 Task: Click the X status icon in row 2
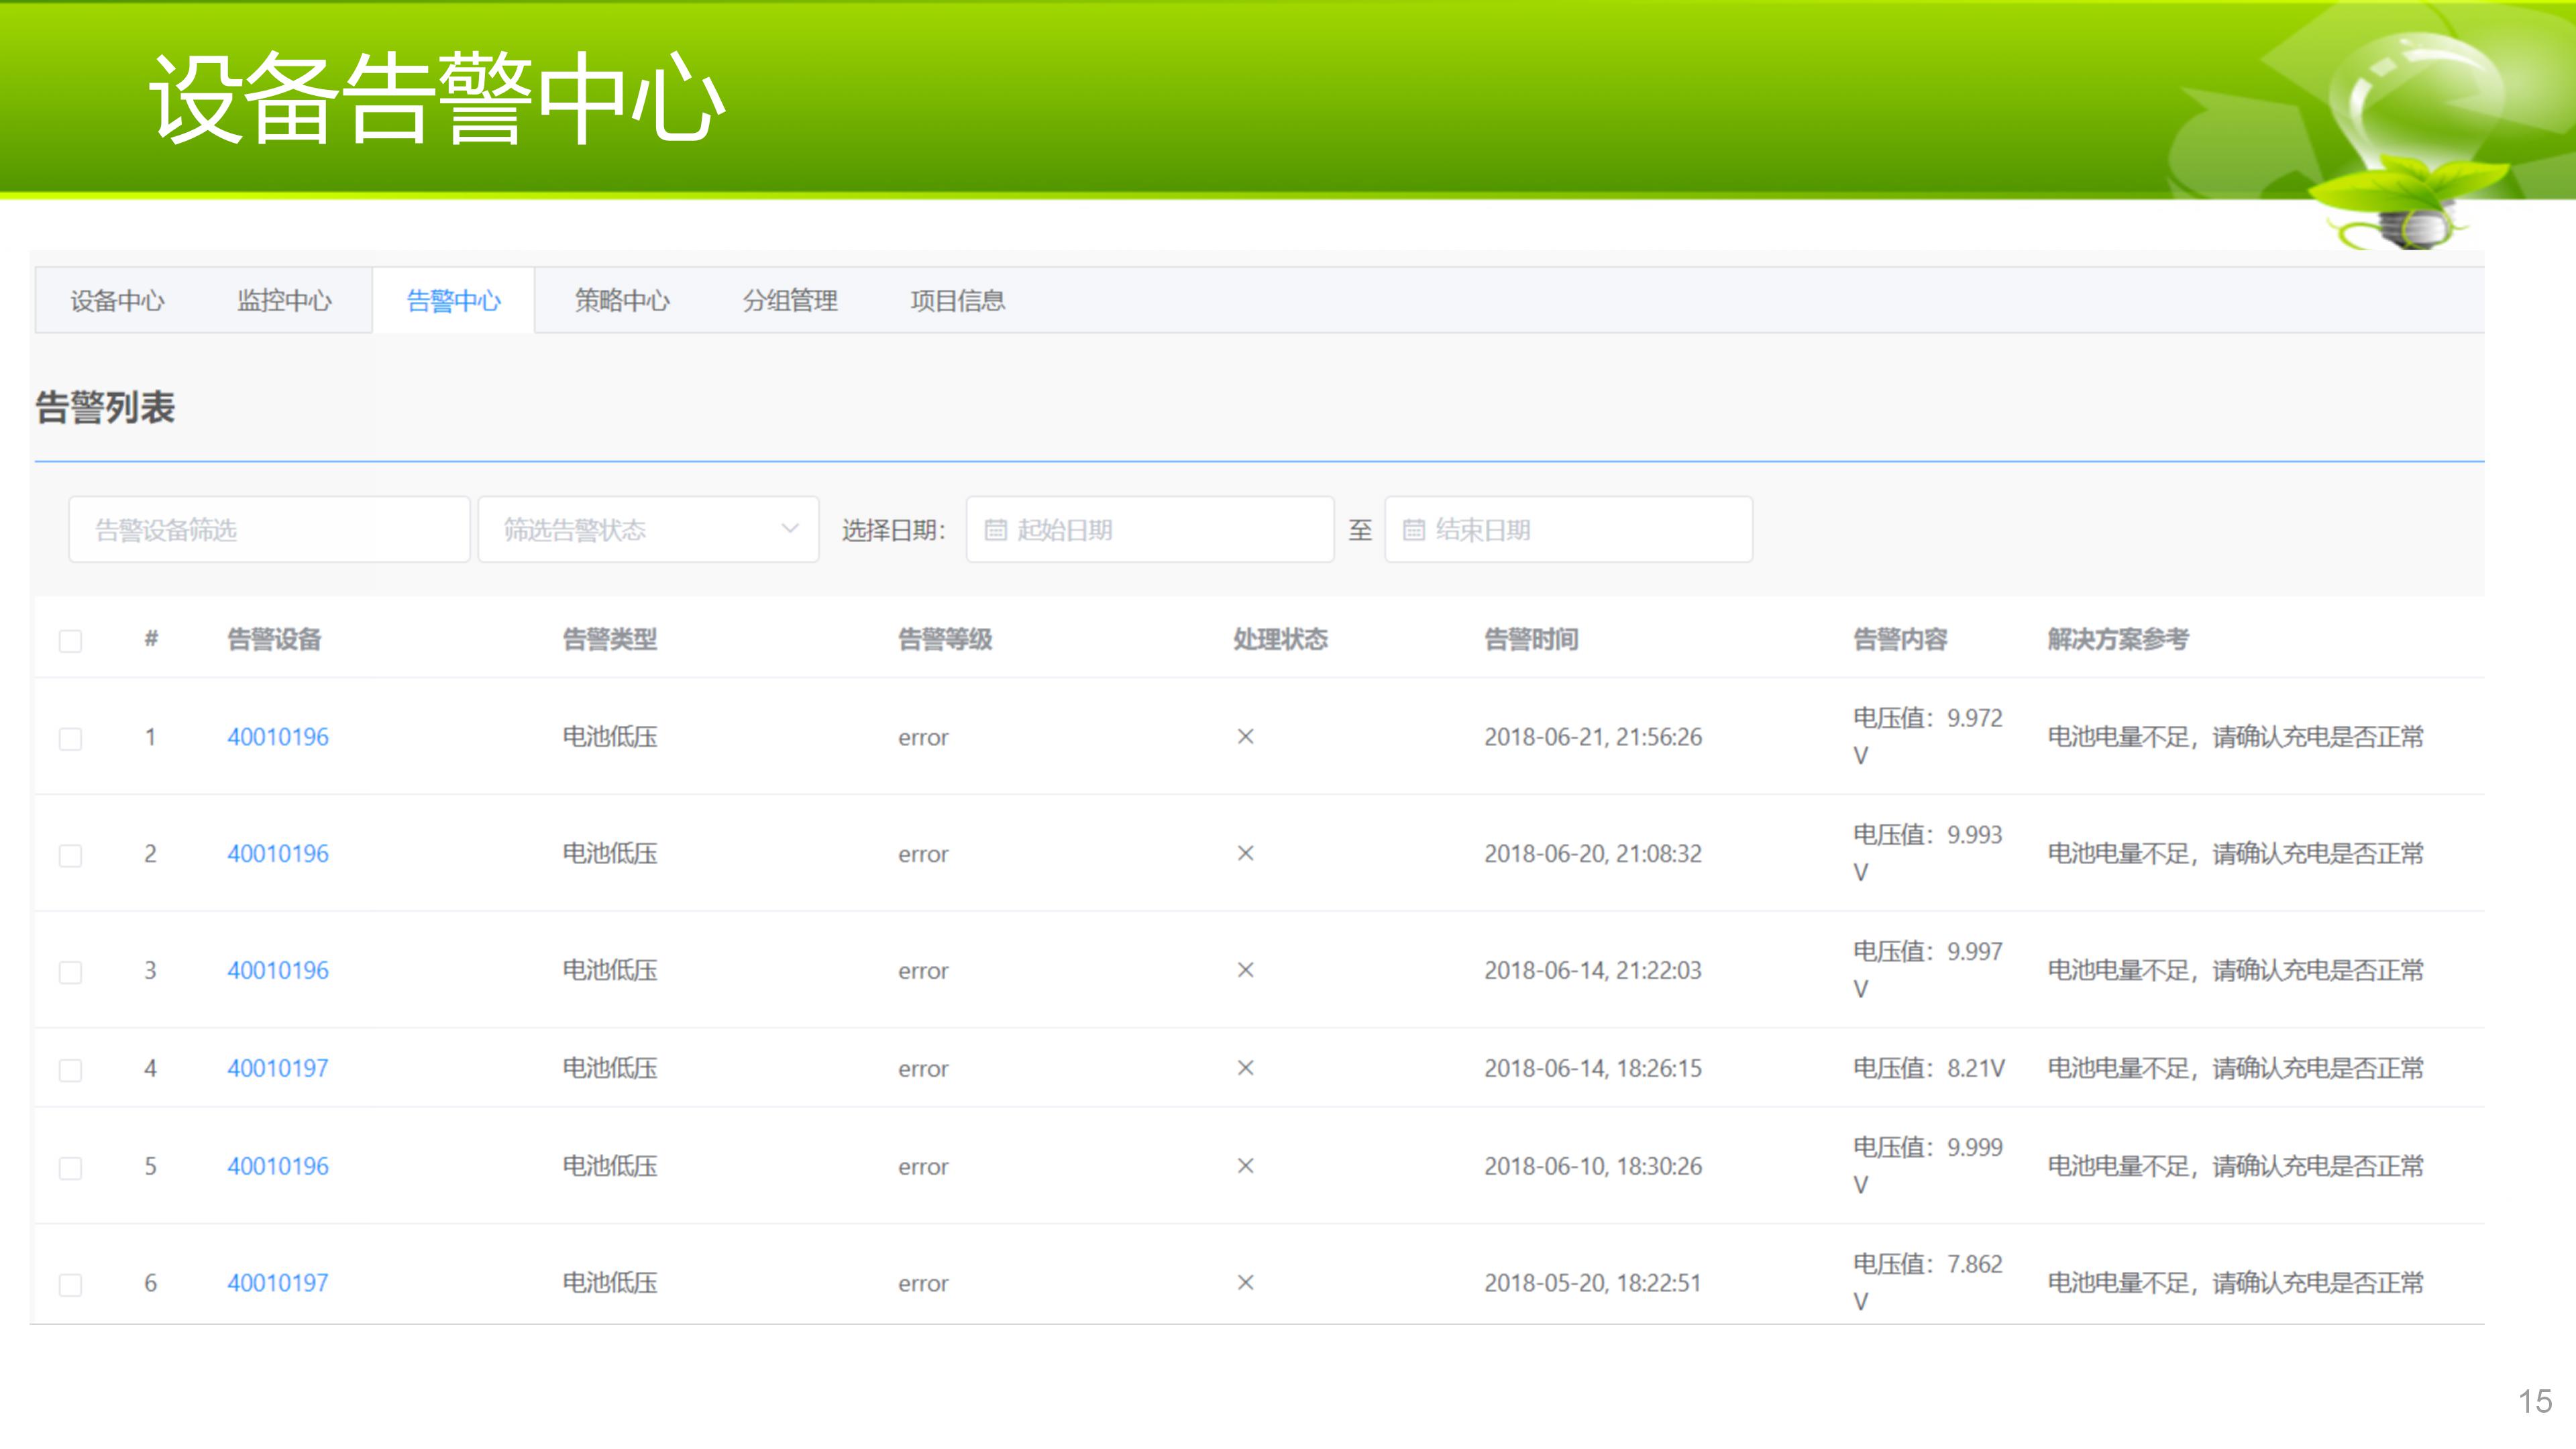pos(1245,854)
